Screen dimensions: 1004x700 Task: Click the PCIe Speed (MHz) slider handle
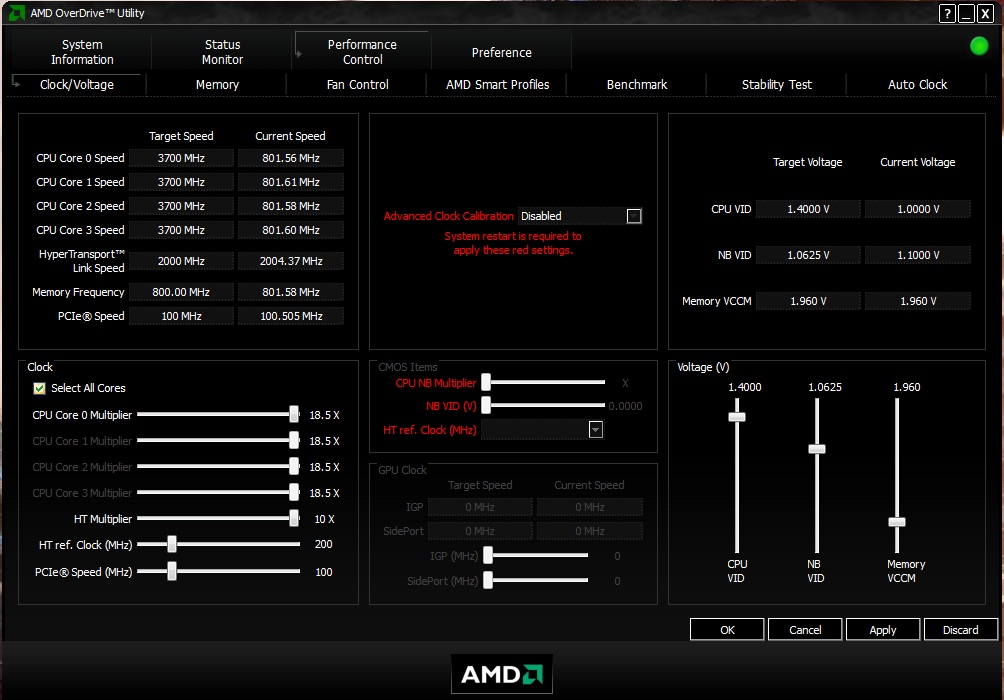(172, 571)
